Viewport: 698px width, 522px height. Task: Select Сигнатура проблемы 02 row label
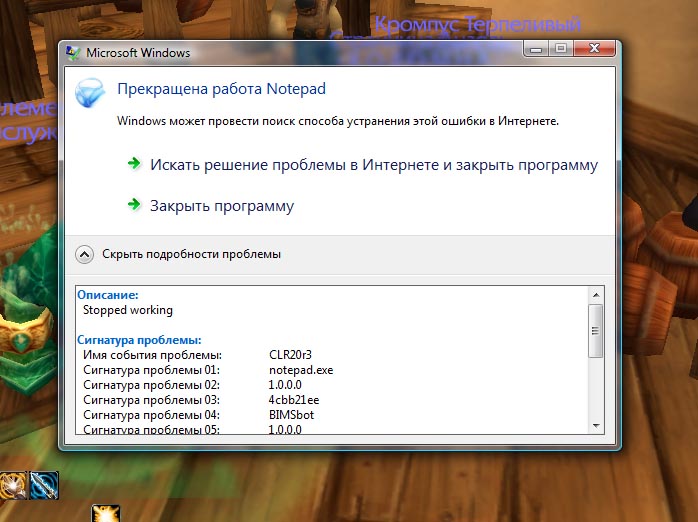(151, 385)
